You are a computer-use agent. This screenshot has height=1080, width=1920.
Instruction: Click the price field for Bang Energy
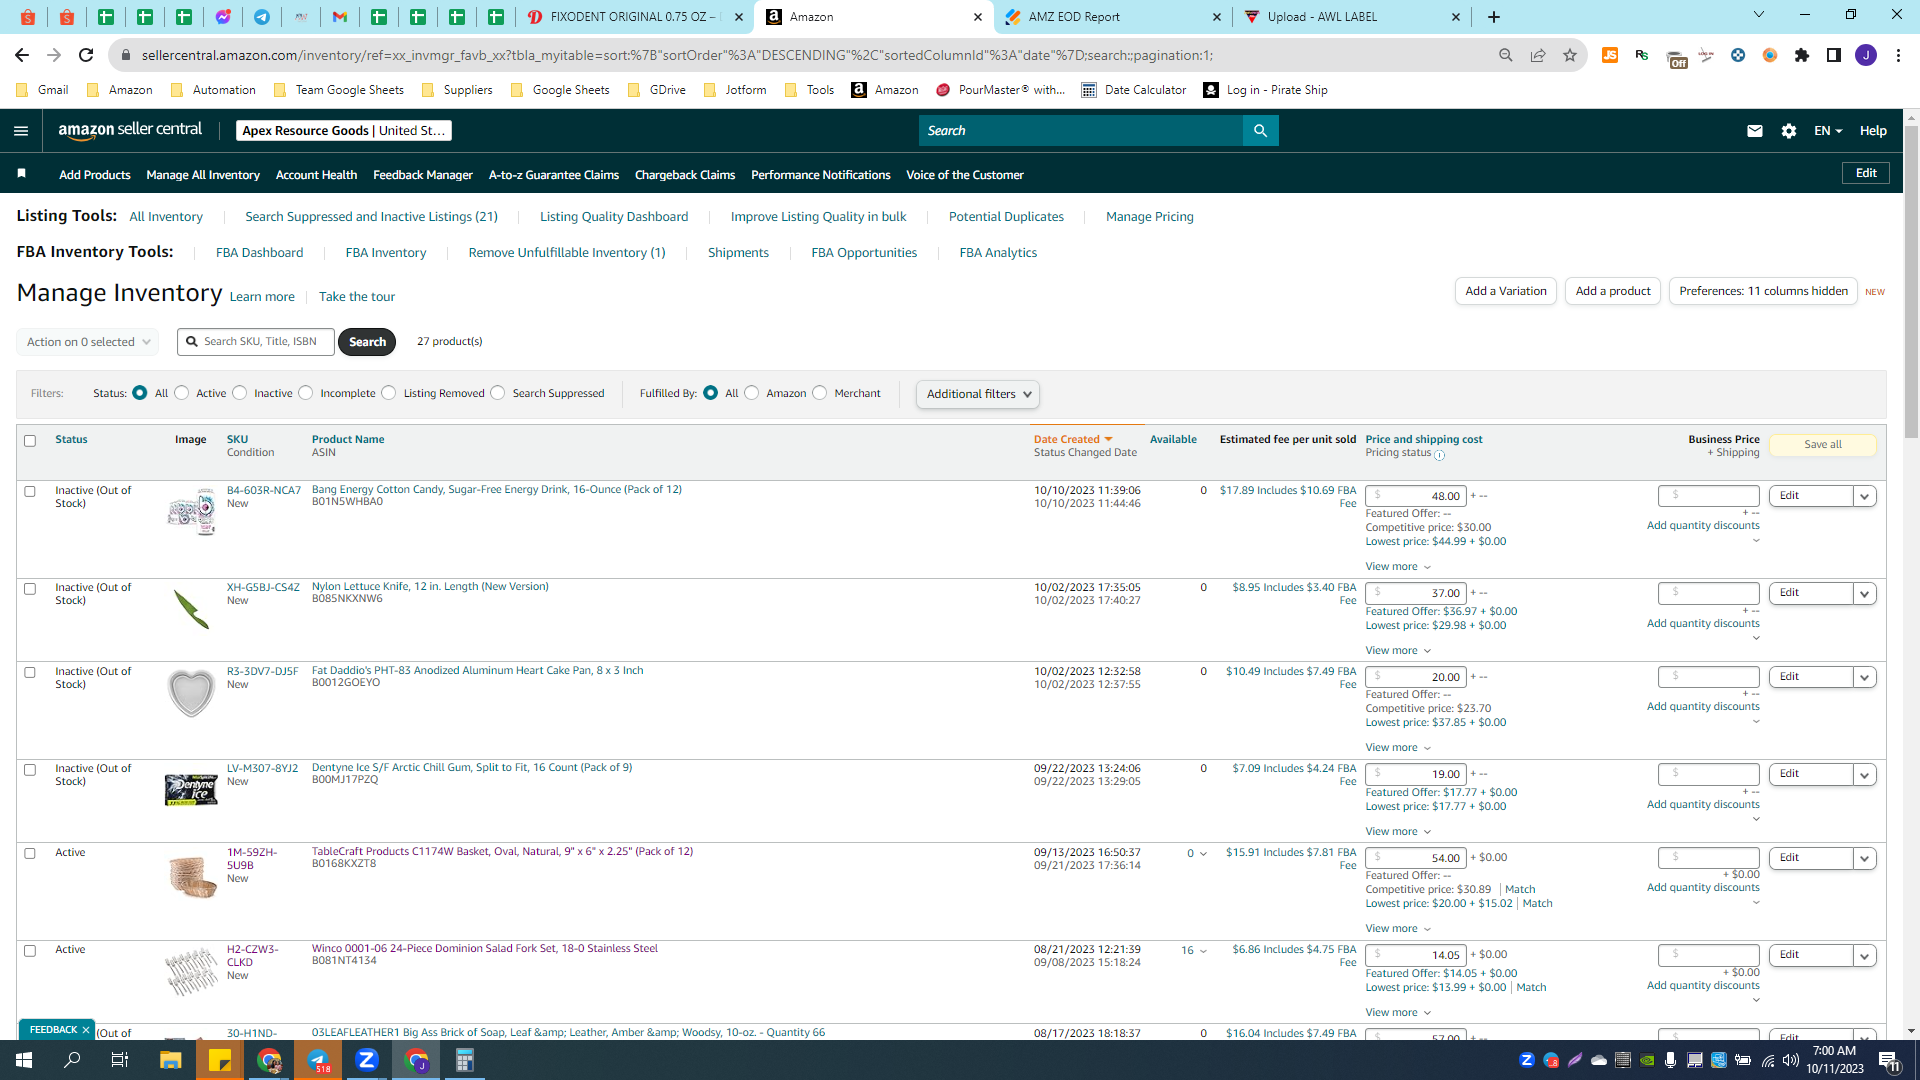pos(1416,496)
